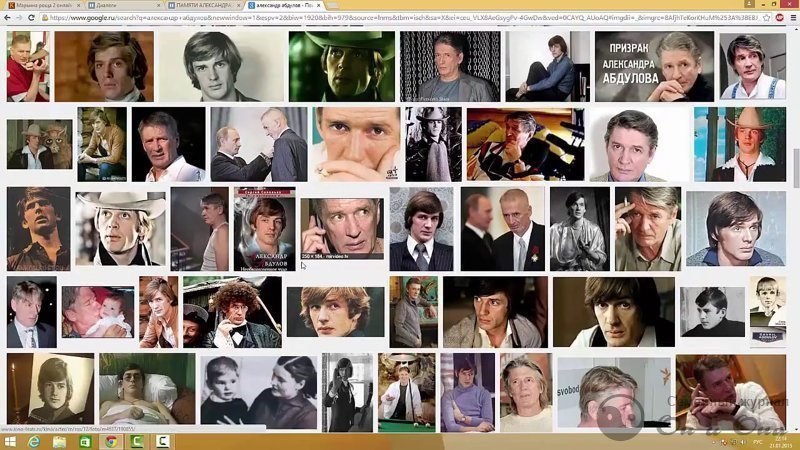Open the Windows Start button
This screenshot has height=450, width=800.
click(x=10, y=441)
